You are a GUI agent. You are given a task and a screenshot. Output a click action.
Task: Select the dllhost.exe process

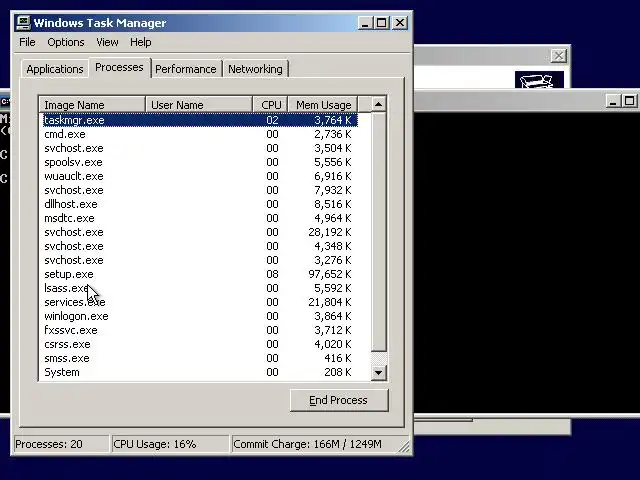pyautogui.click(x=200, y=204)
